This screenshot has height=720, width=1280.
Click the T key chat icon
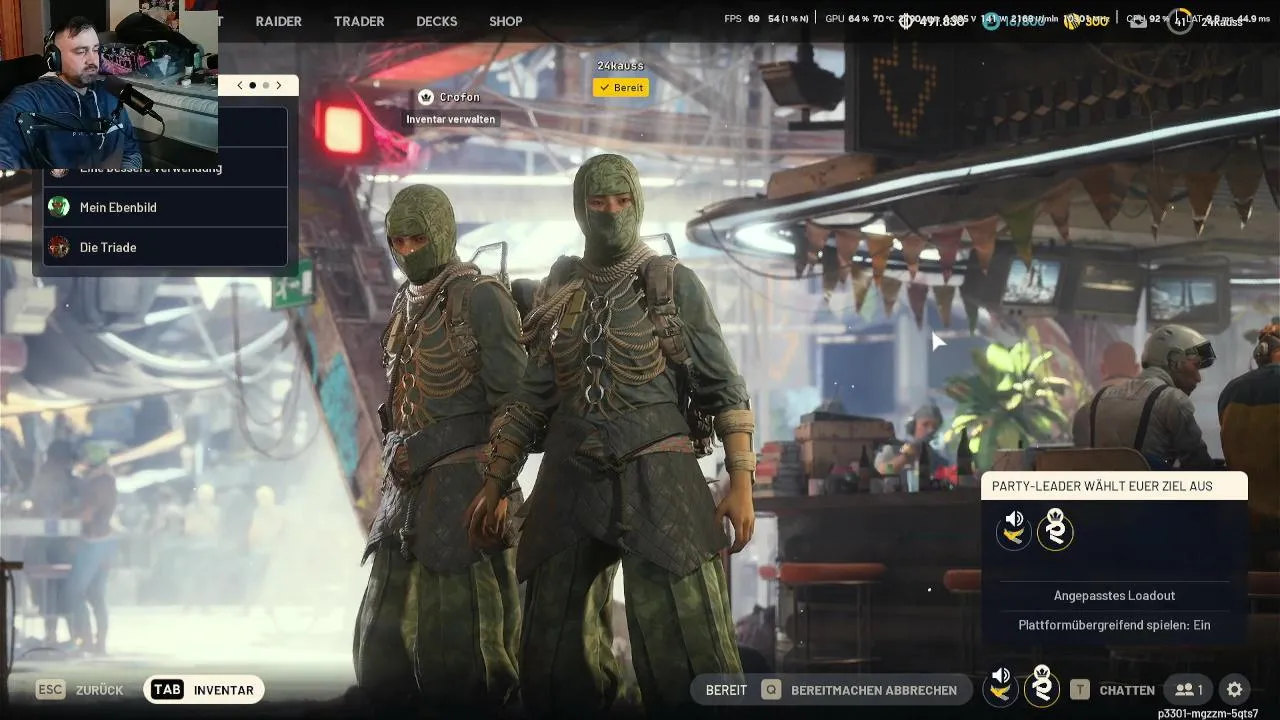[x=1080, y=690]
